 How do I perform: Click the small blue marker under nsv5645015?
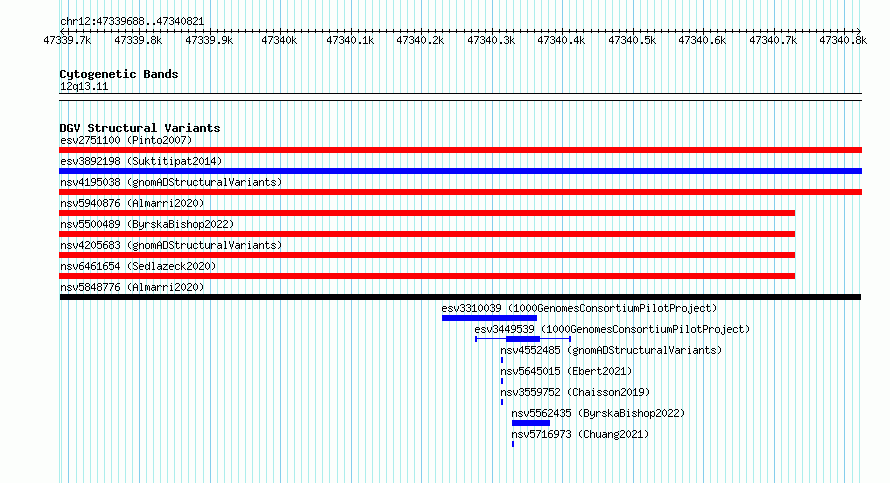[x=502, y=381]
